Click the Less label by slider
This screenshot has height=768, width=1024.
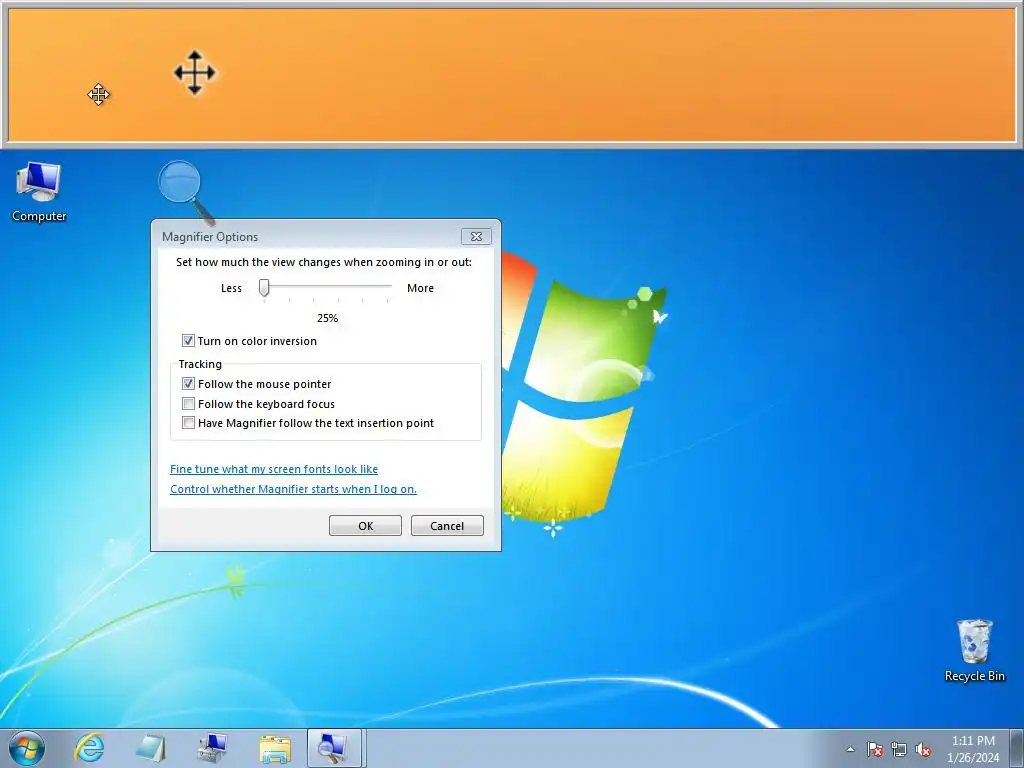(231, 288)
